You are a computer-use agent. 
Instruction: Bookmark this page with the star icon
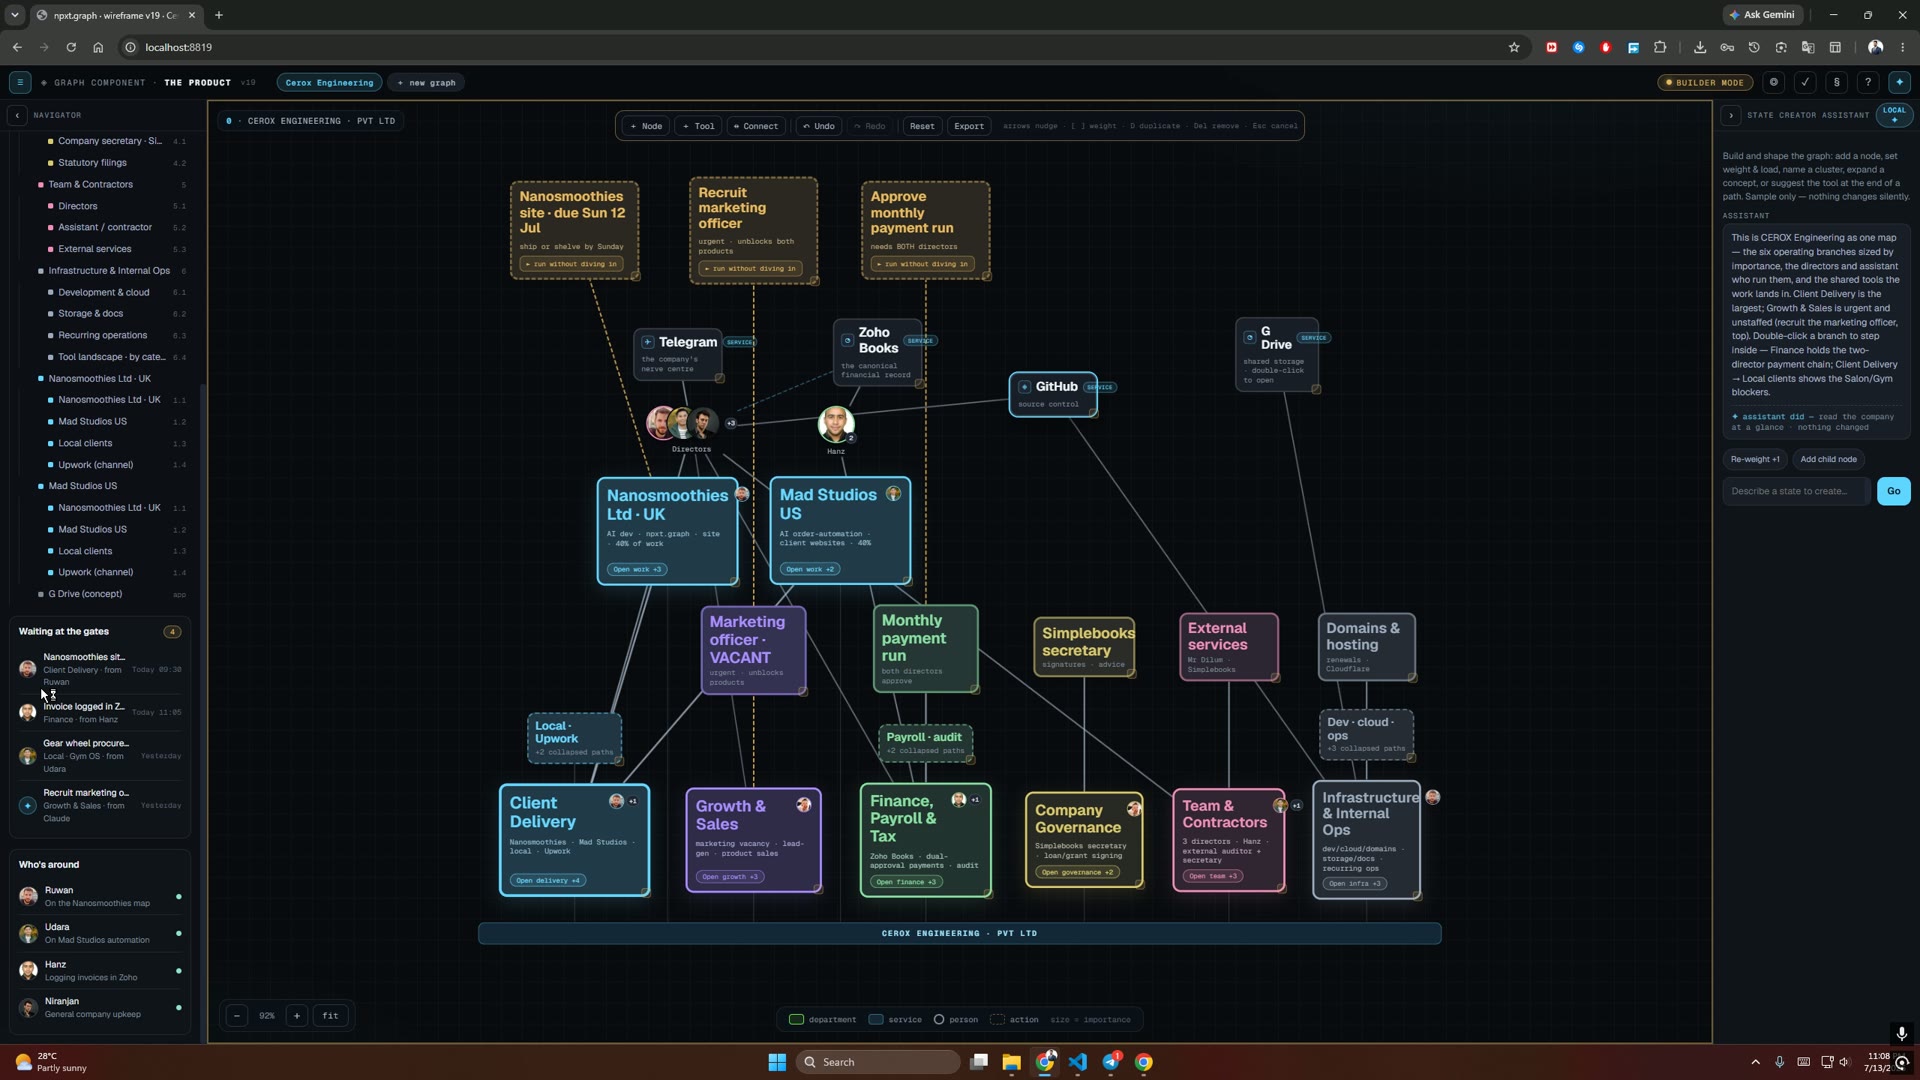tap(1514, 47)
